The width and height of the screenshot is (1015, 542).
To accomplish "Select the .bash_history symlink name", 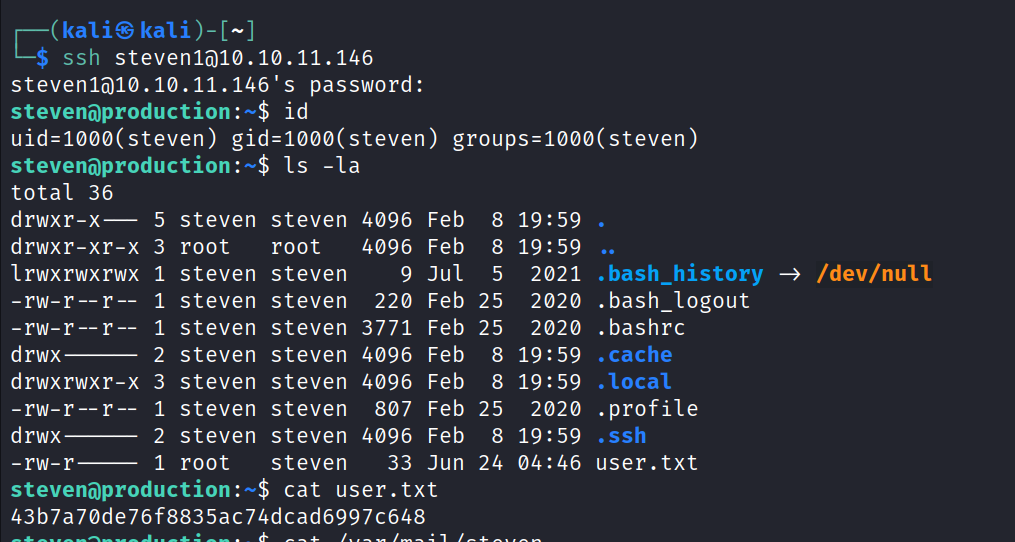I will [x=679, y=274].
